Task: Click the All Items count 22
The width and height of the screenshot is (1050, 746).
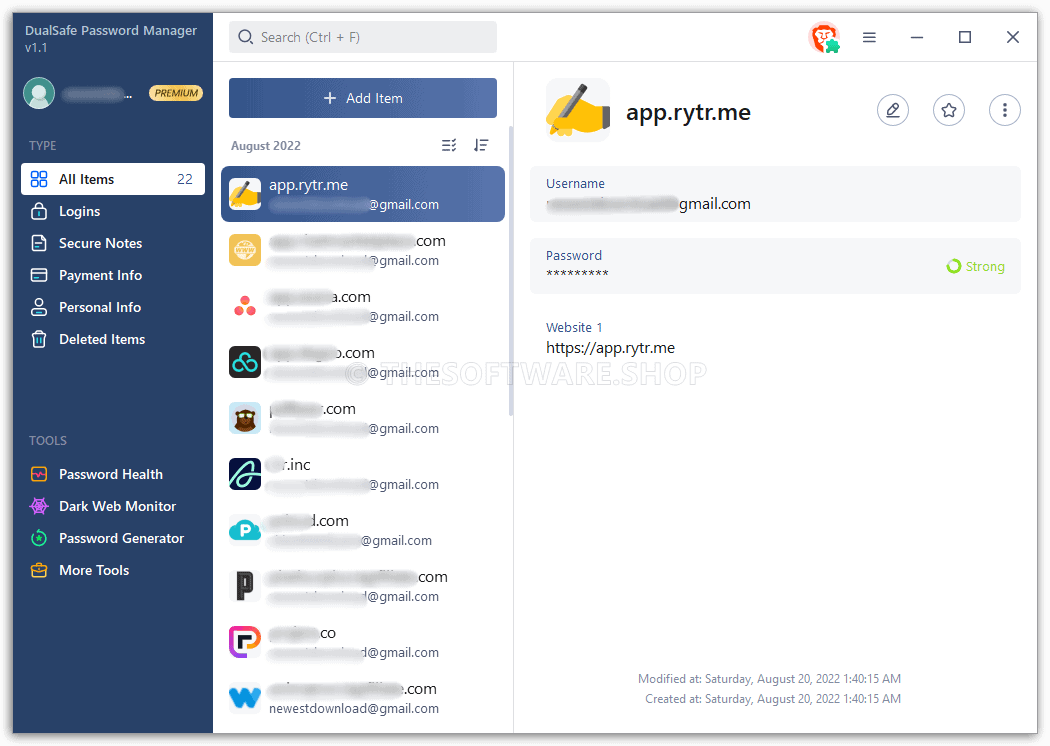Action: (185, 179)
